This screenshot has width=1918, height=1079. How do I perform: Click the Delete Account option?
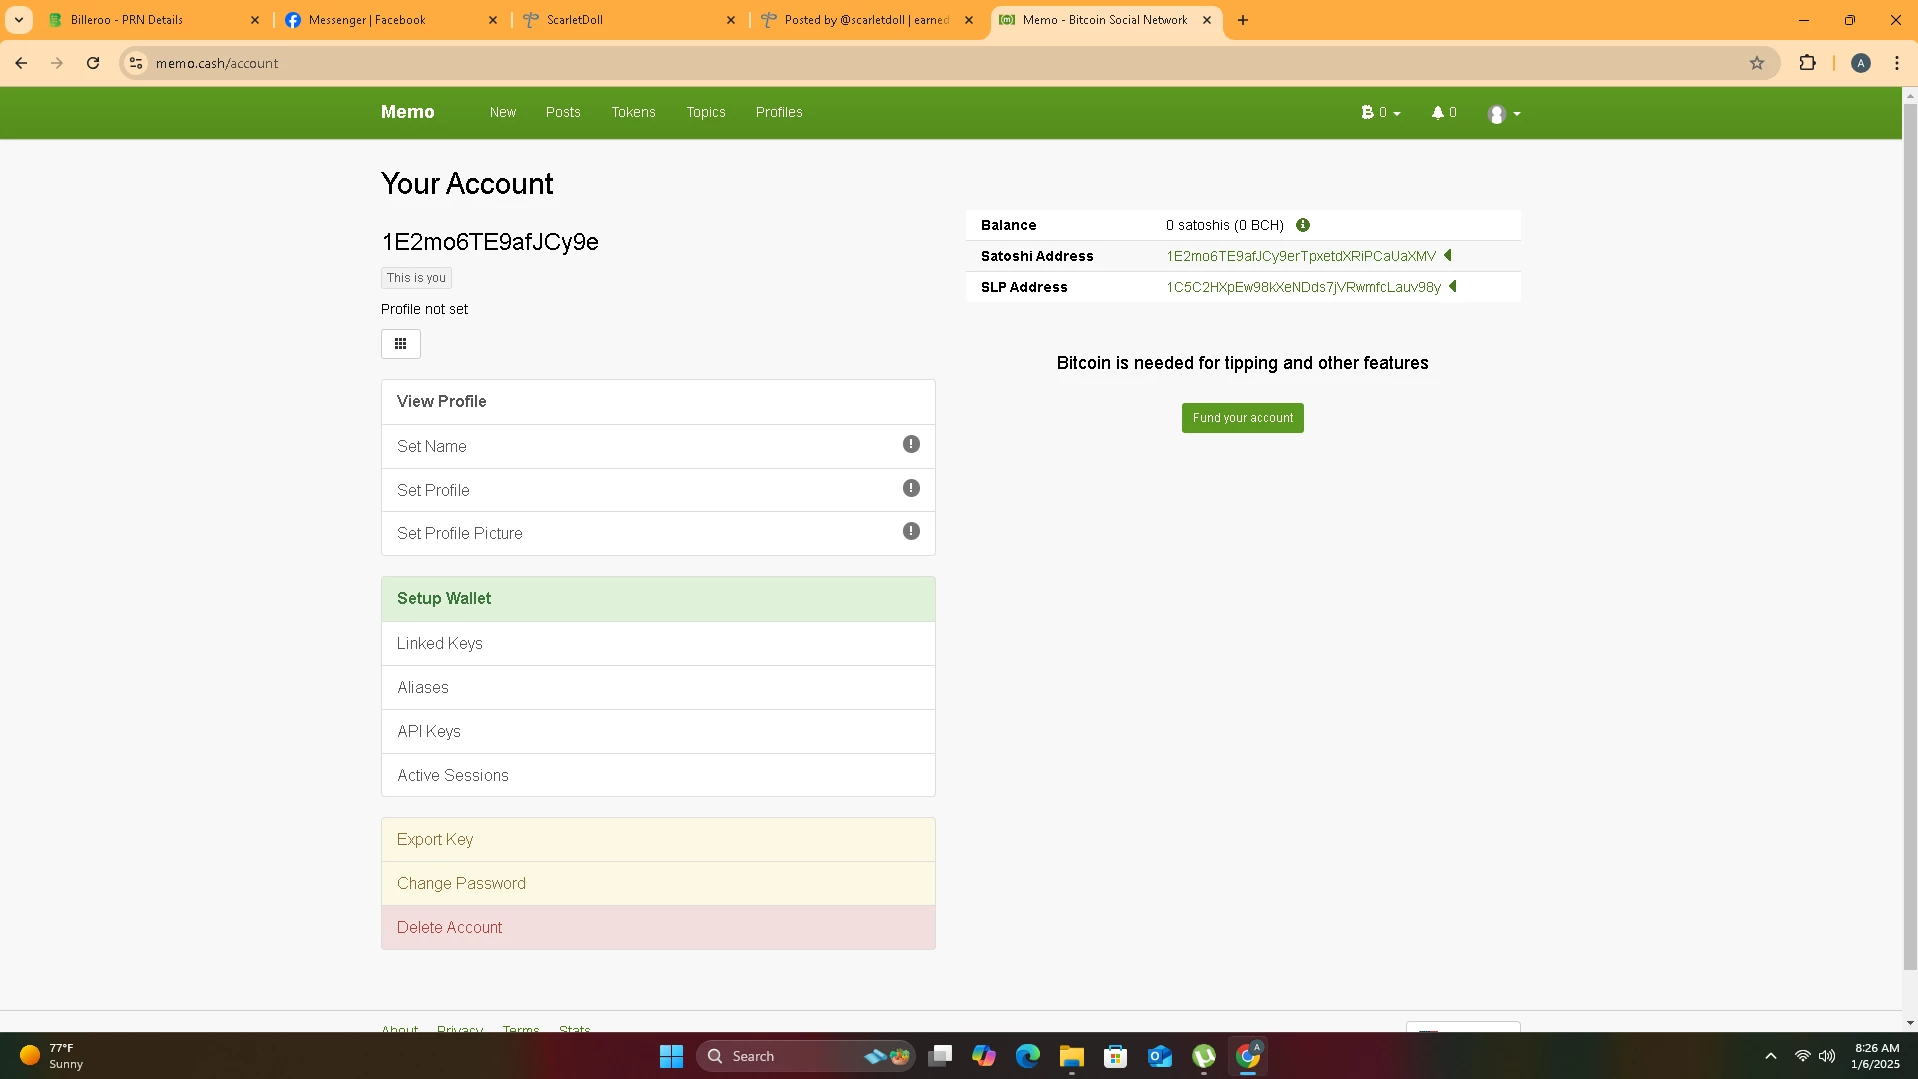tap(658, 928)
